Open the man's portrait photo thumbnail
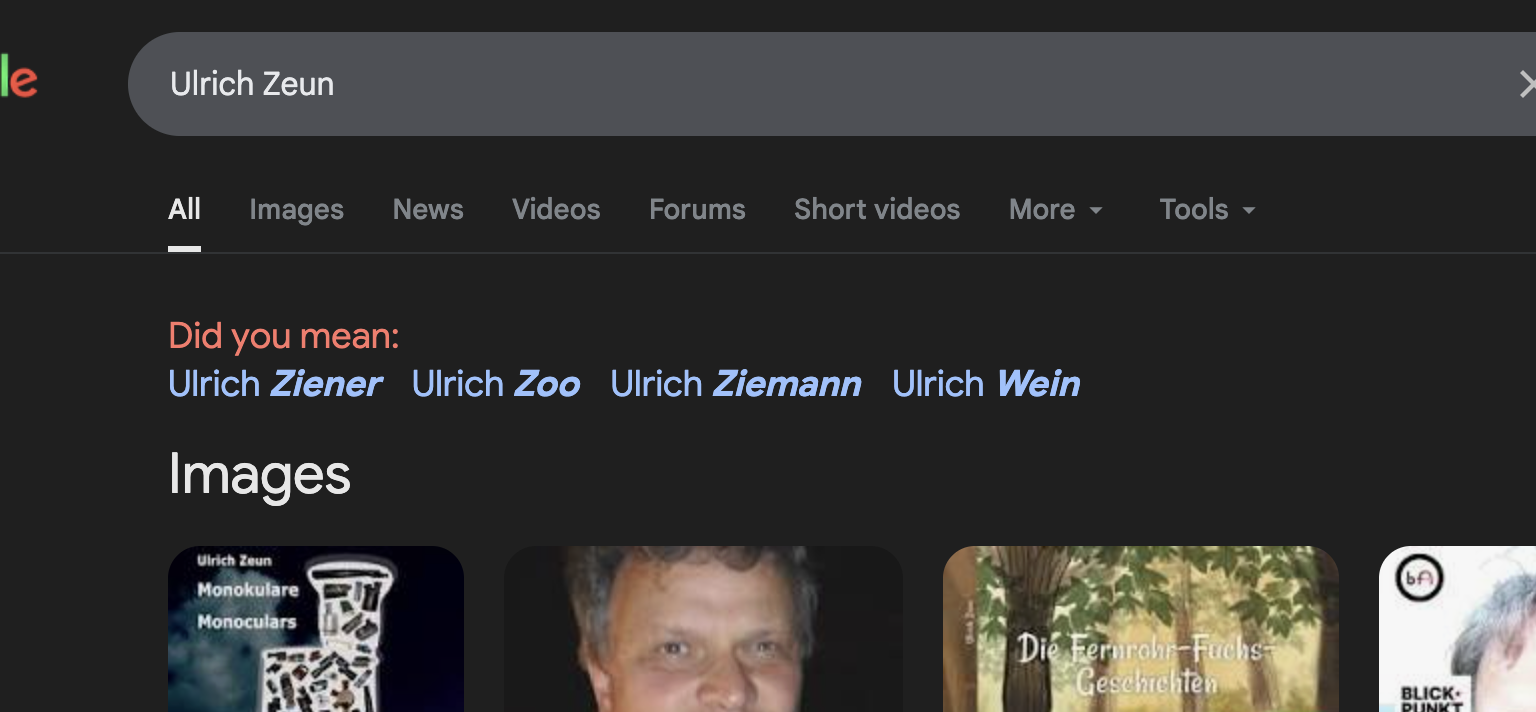1536x712 pixels. (703, 629)
